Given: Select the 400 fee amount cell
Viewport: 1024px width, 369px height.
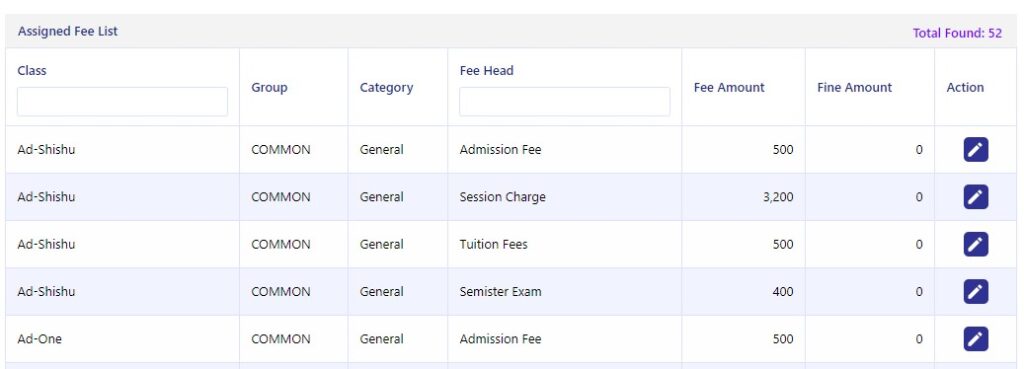Looking at the screenshot, I should click(783, 291).
